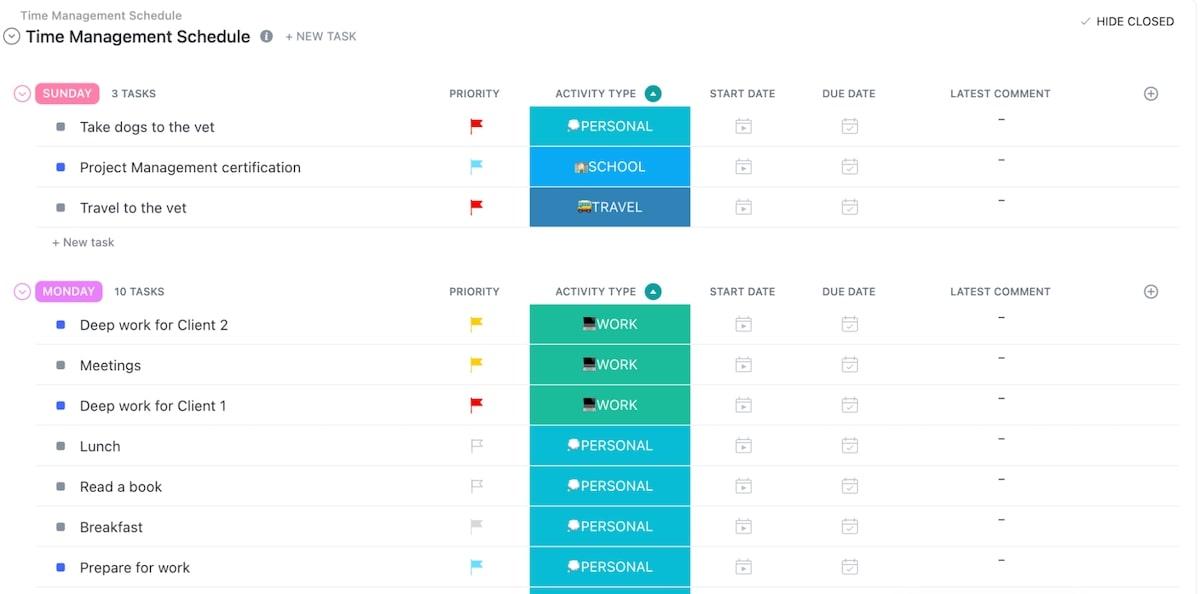1200x594 pixels.
Task: Open the start date calendar for Project Management certification
Action: 743,167
